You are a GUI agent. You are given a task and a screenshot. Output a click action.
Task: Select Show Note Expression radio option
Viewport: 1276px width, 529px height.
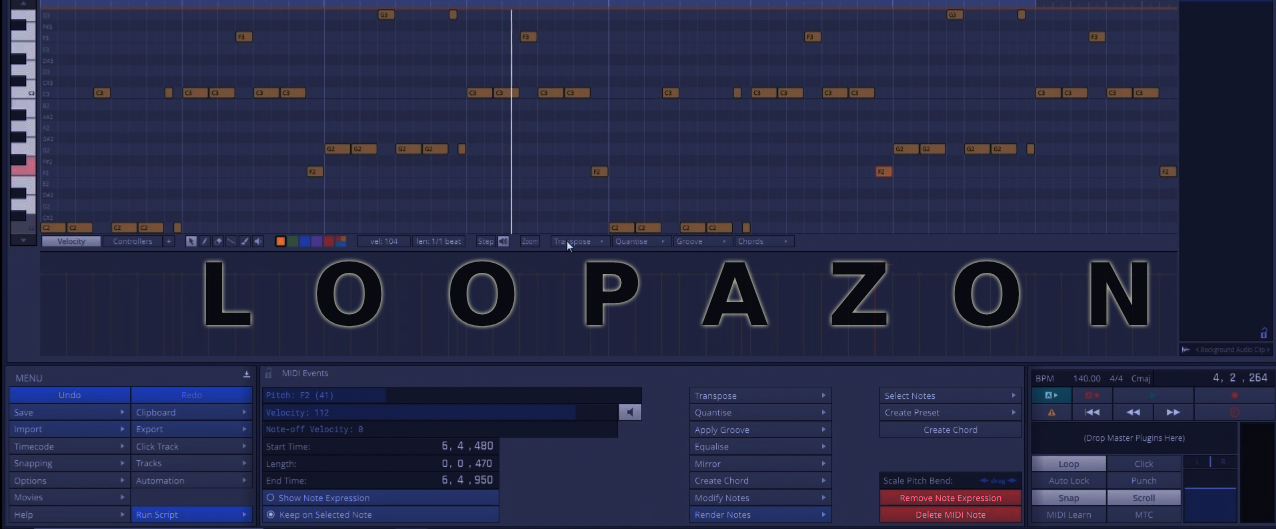(380, 498)
